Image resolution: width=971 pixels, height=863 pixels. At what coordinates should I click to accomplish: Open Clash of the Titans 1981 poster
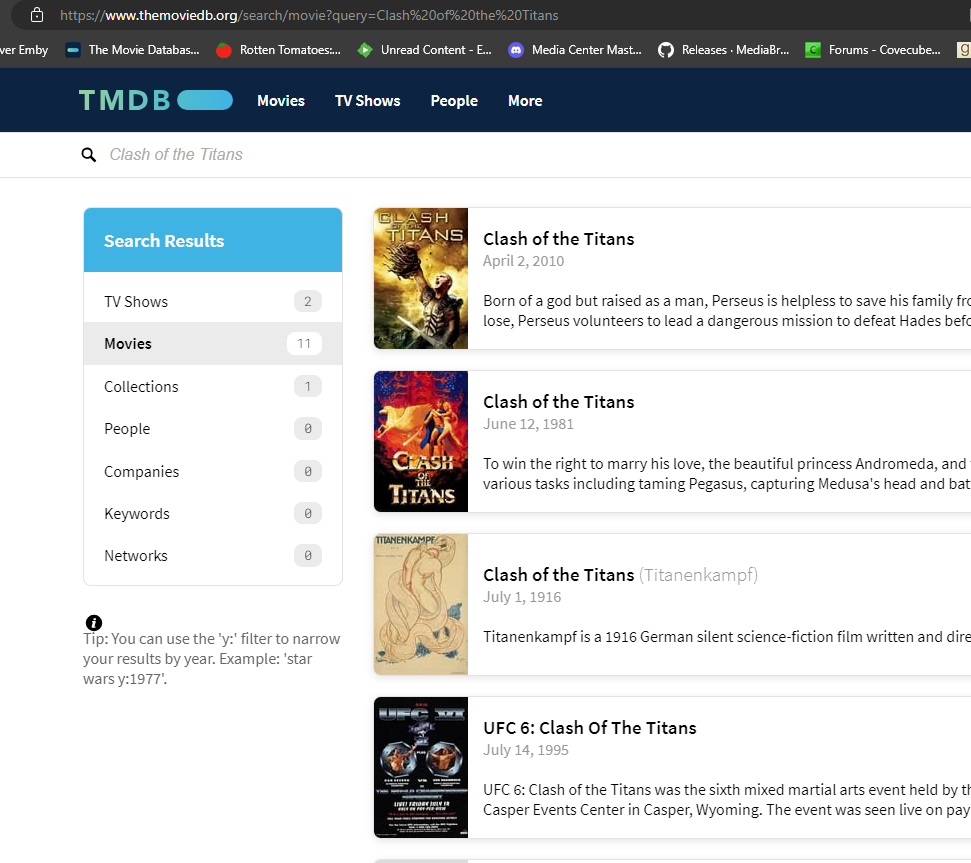(420, 441)
